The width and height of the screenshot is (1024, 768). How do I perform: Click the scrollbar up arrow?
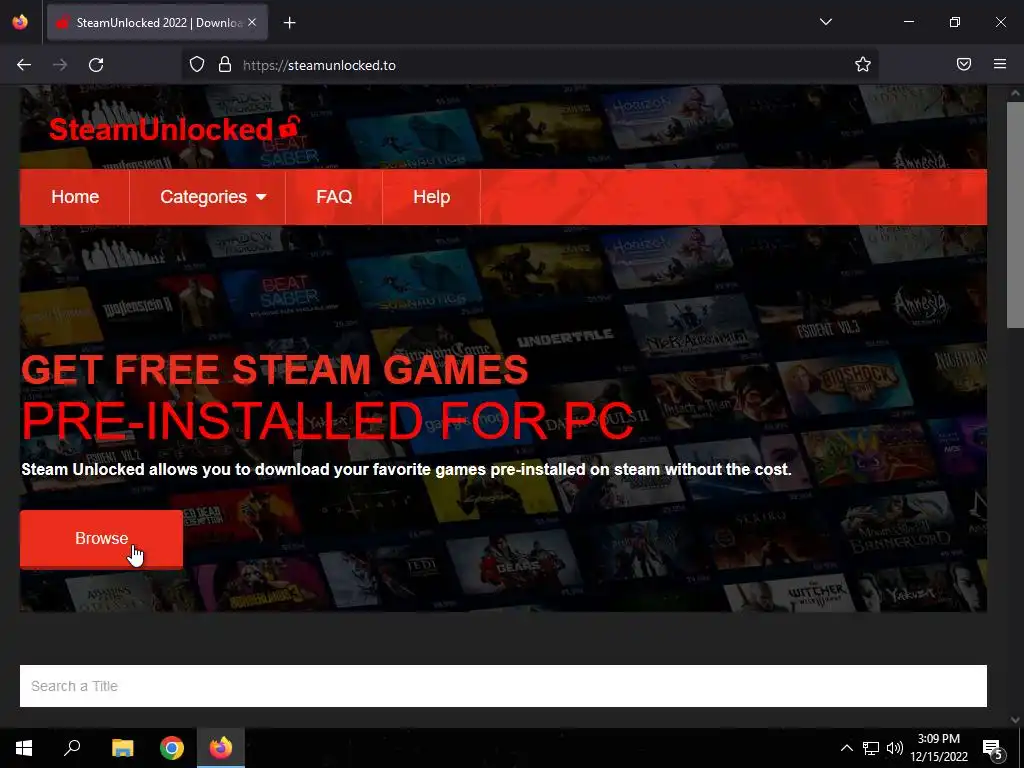pos(1015,93)
